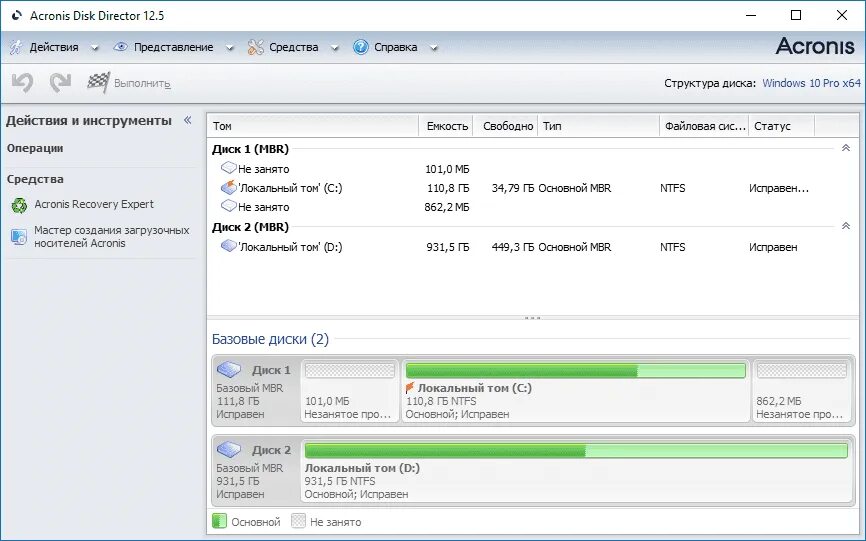Click the gray Не занято legend swatch

[x=298, y=521]
